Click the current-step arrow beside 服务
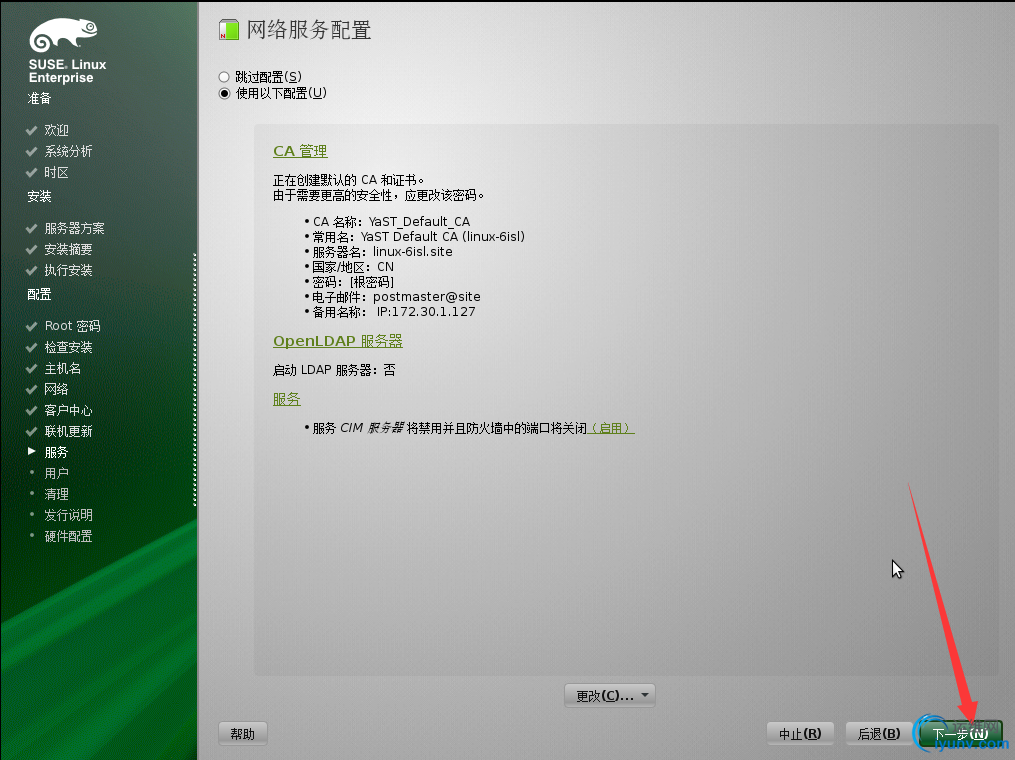Viewport: 1015px width, 760px height. 31,451
